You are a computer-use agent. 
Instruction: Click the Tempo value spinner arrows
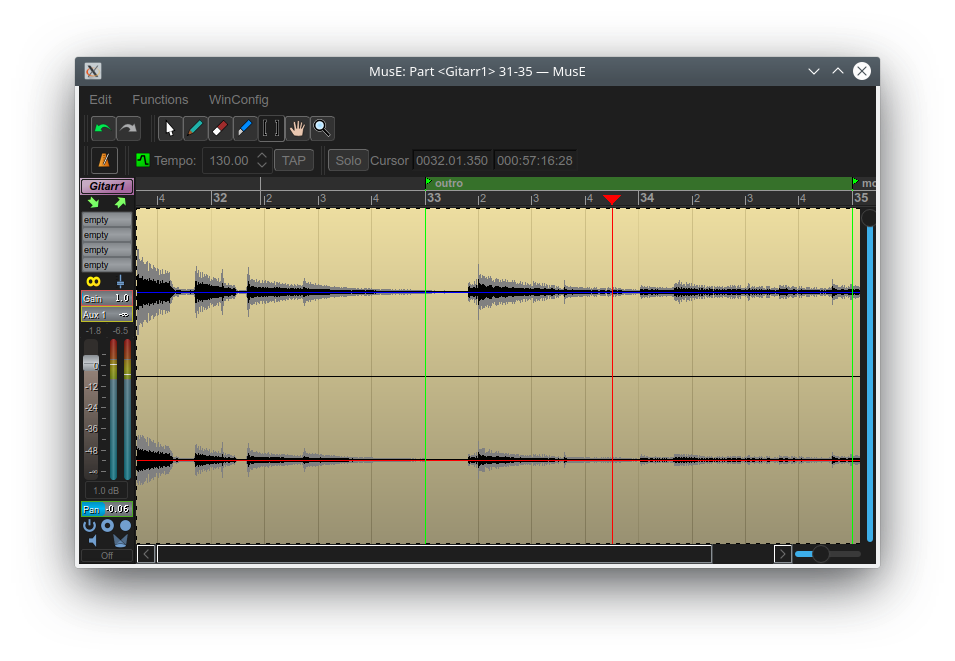click(x=262, y=160)
